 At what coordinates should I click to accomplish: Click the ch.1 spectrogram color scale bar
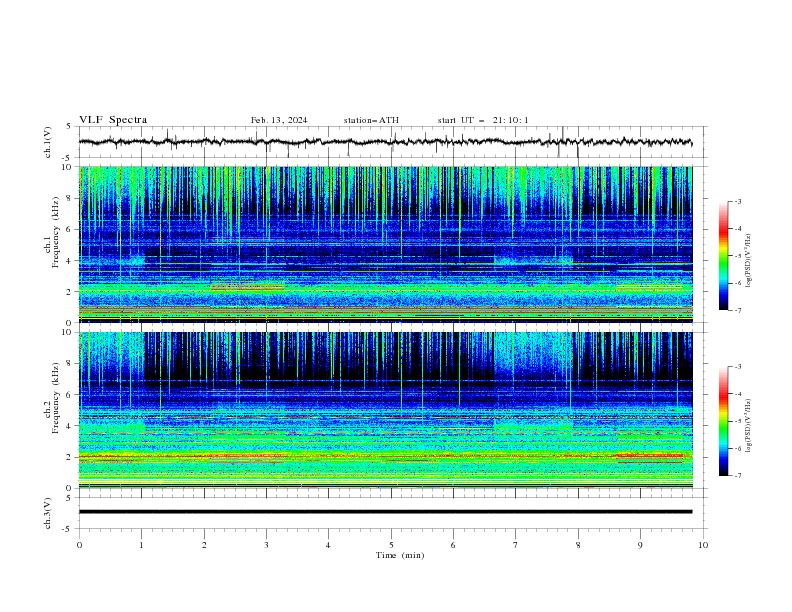[x=723, y=256]
